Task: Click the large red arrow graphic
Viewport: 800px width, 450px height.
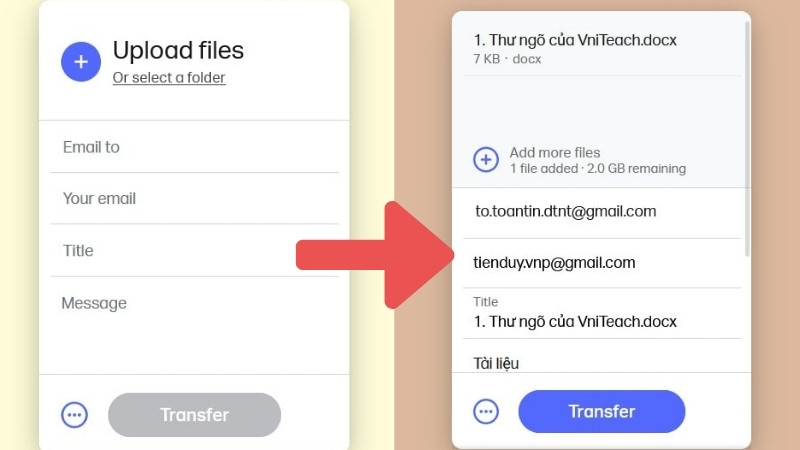Action: pyautogui.click(x=375, y=255)
